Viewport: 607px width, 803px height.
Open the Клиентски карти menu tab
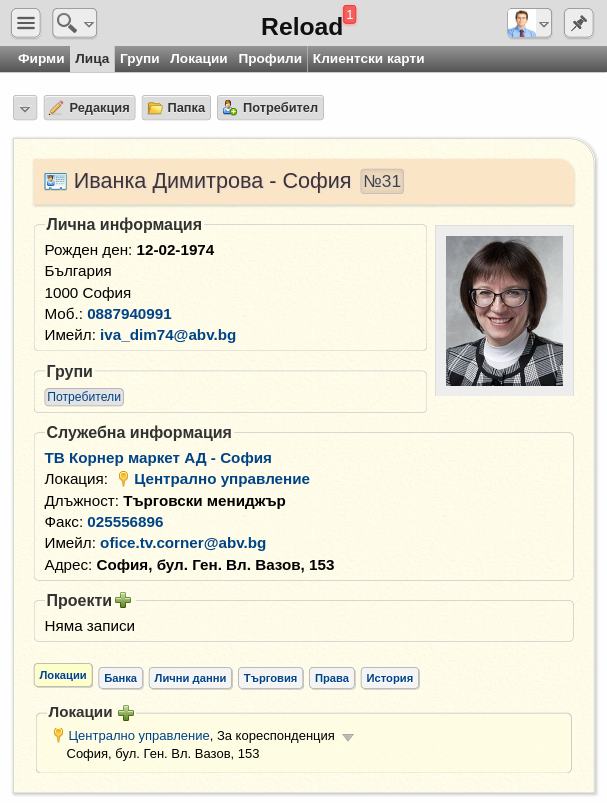368,59
